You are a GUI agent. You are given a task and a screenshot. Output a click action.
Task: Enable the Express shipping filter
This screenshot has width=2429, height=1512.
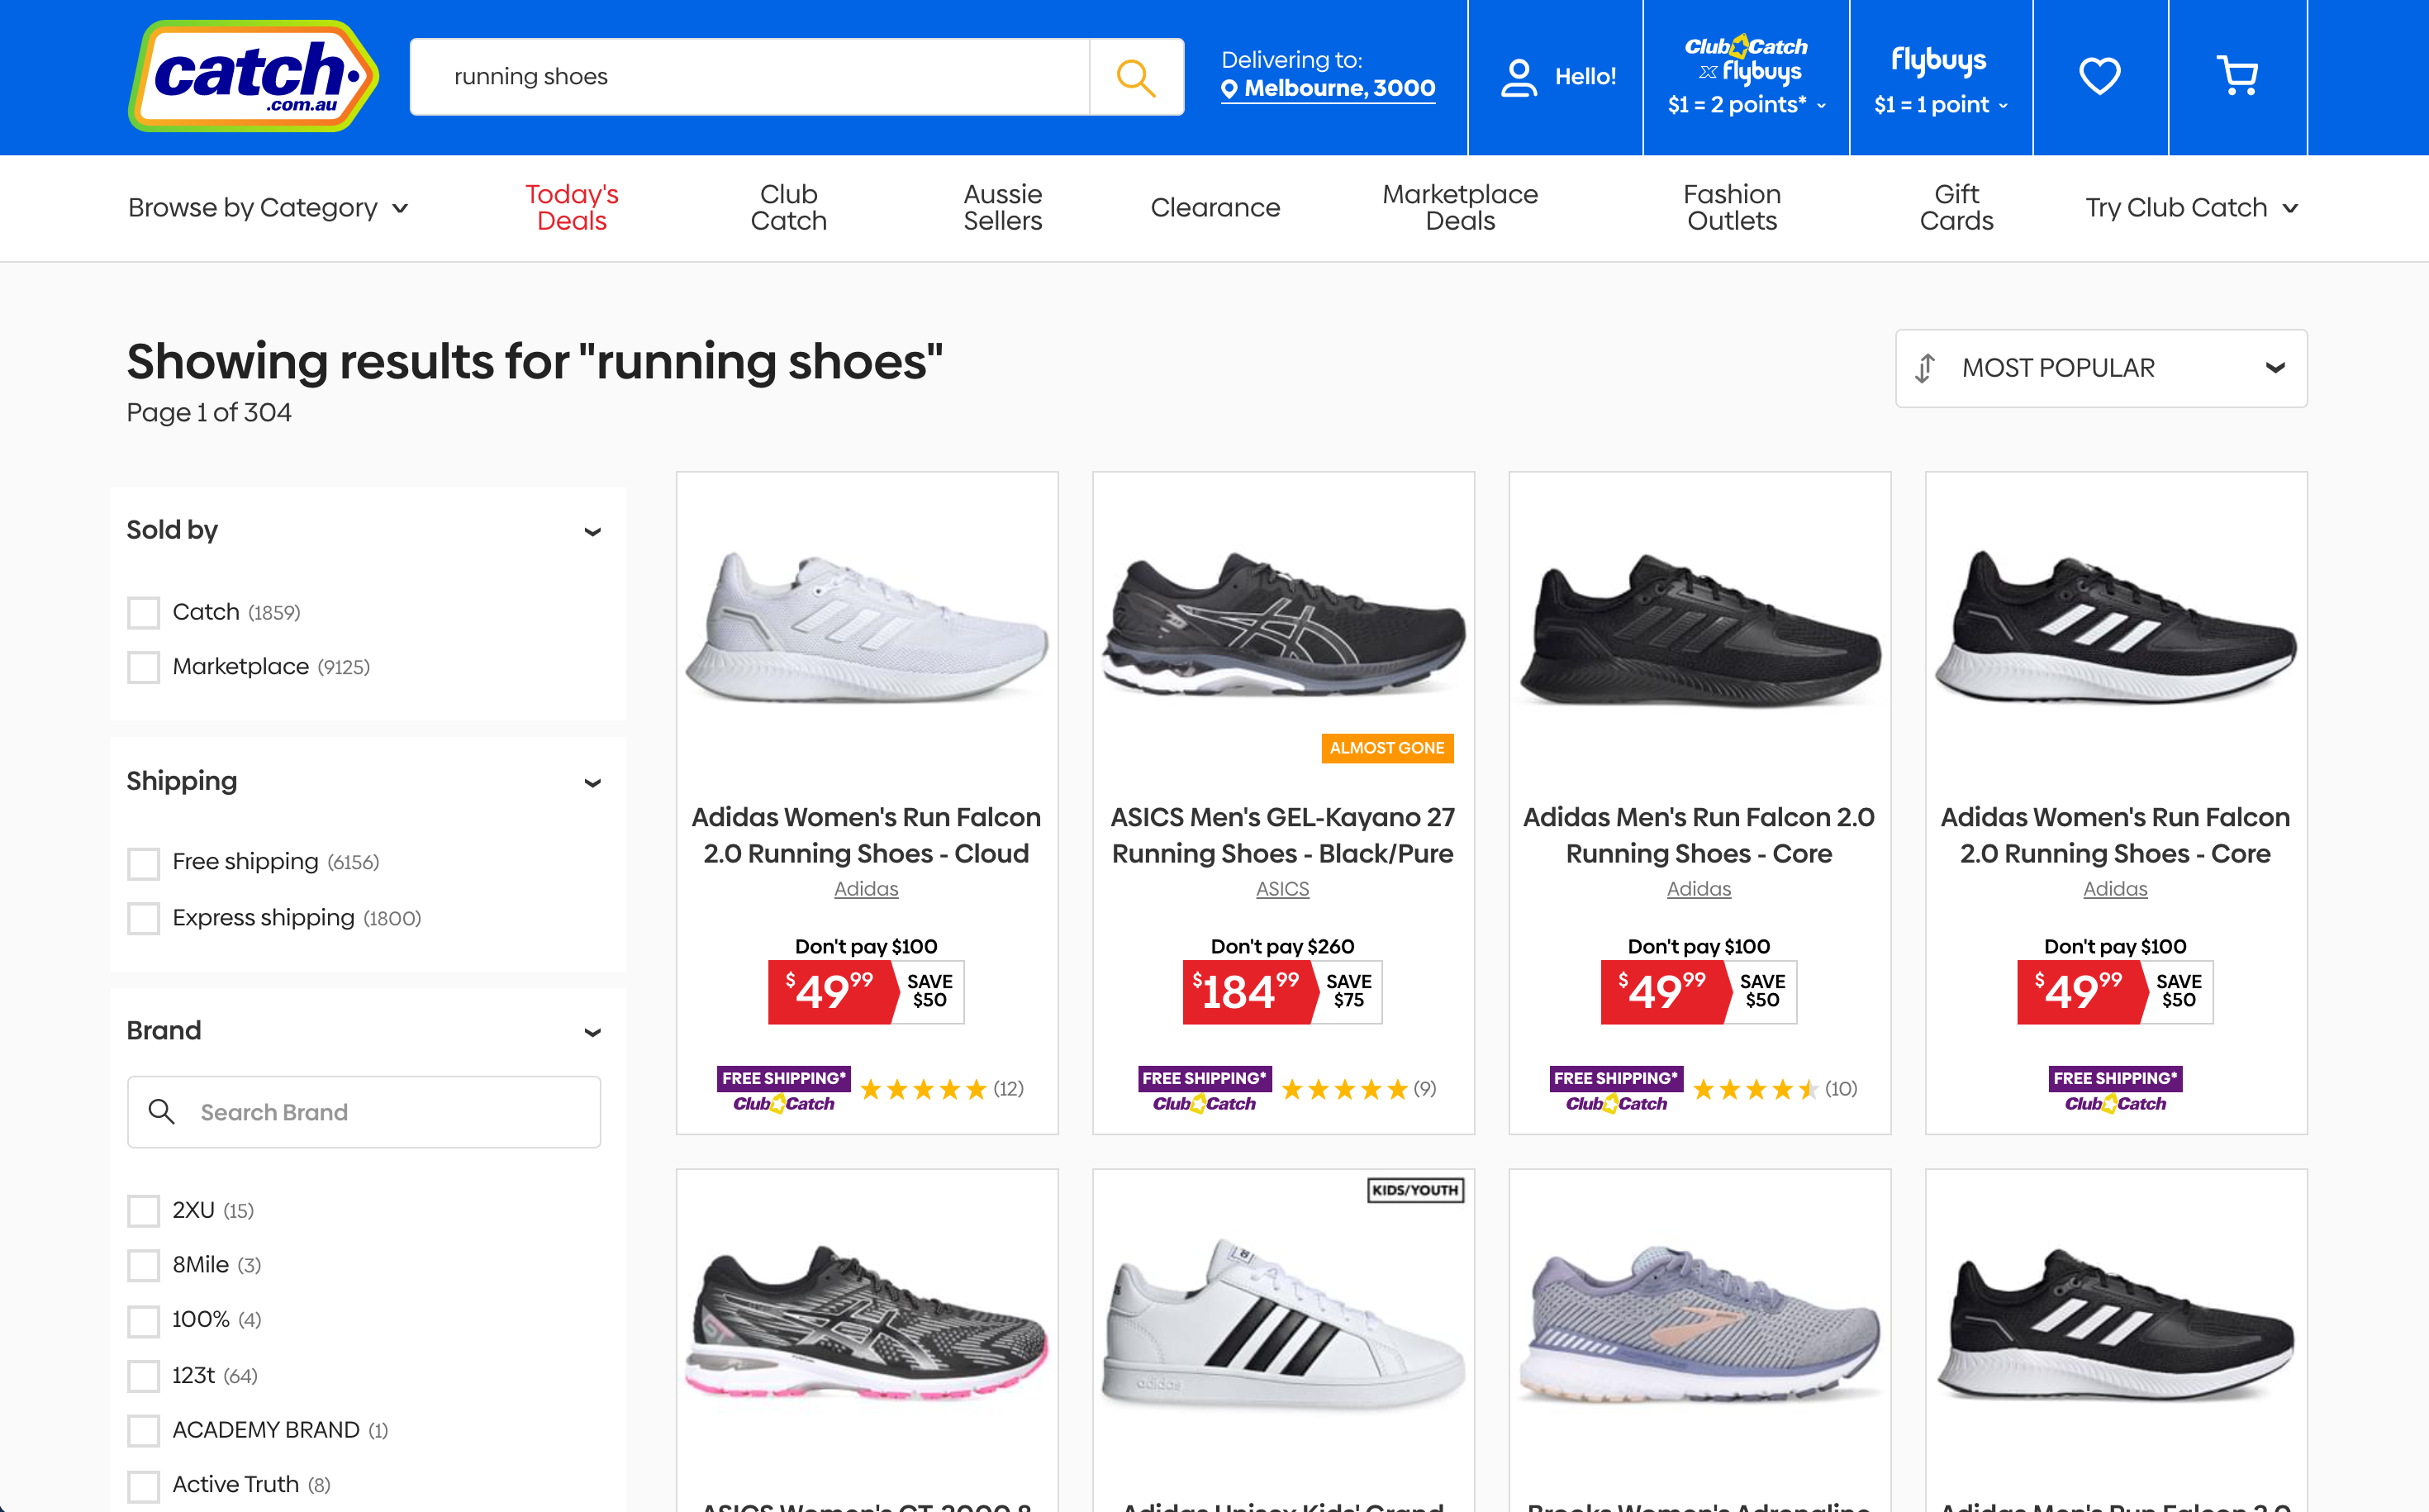(144, 918)
